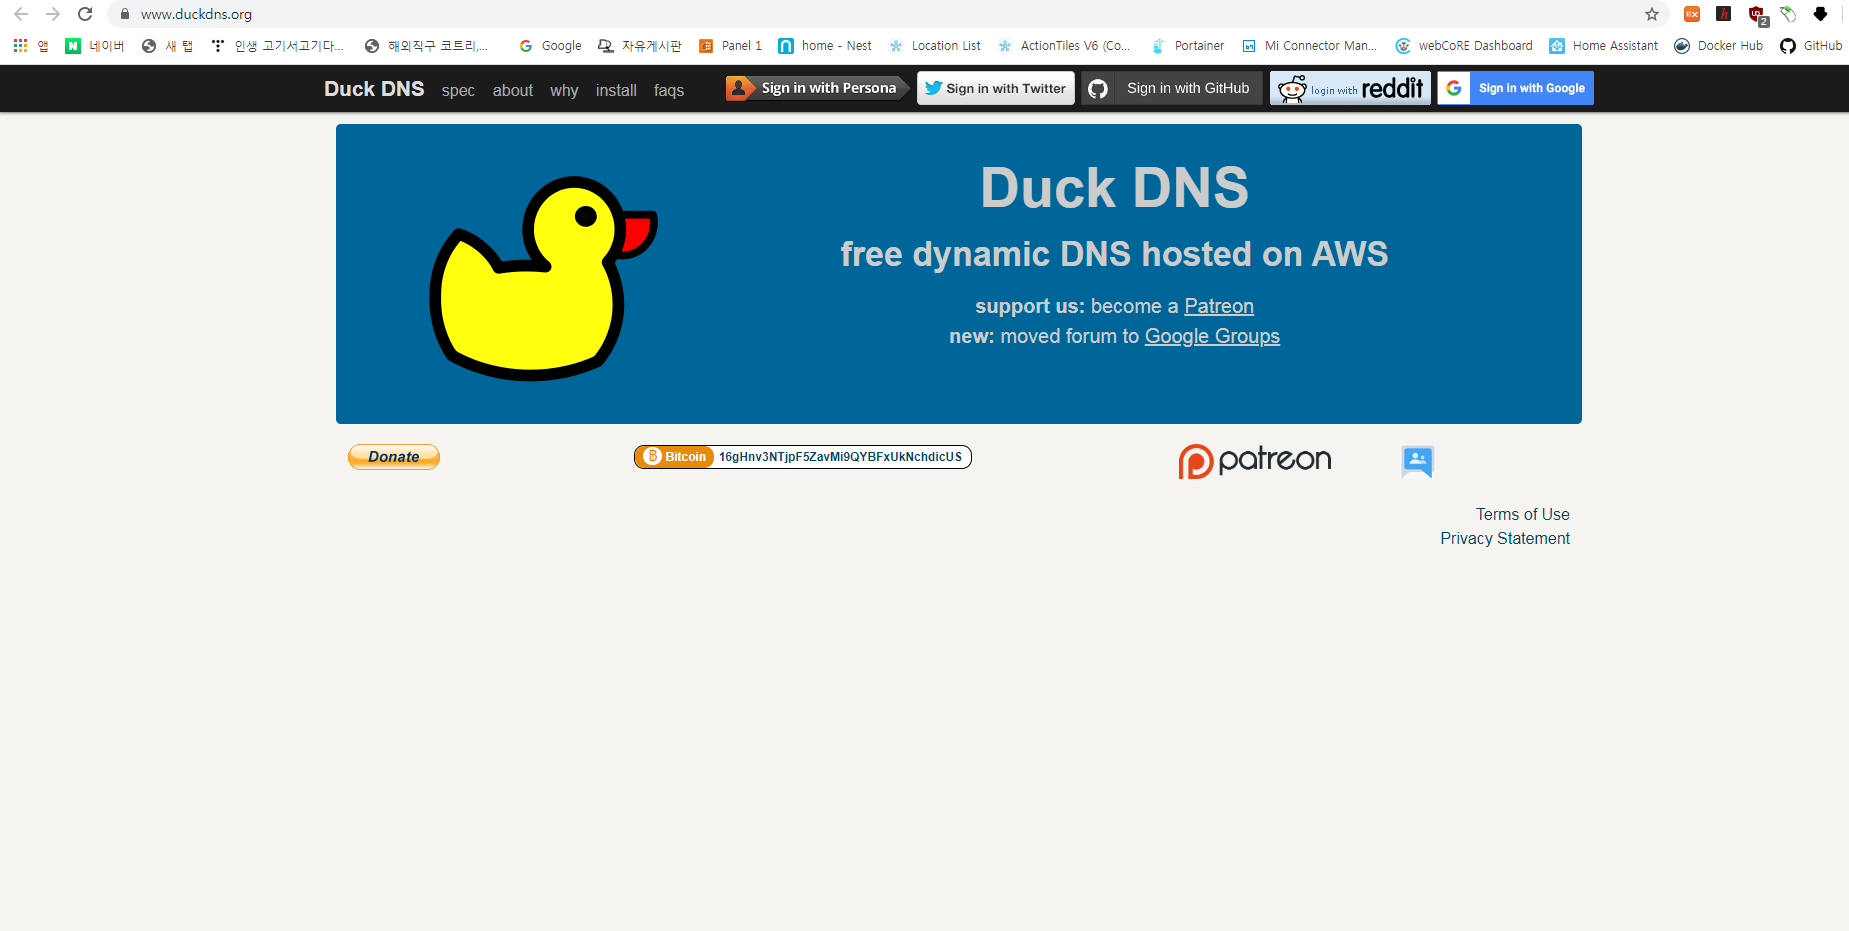Image resolution: width=1849 pixels, height=931 pixels.
Task: Open the ActionTiles V6 bookmark
Action: [1064, 46]
